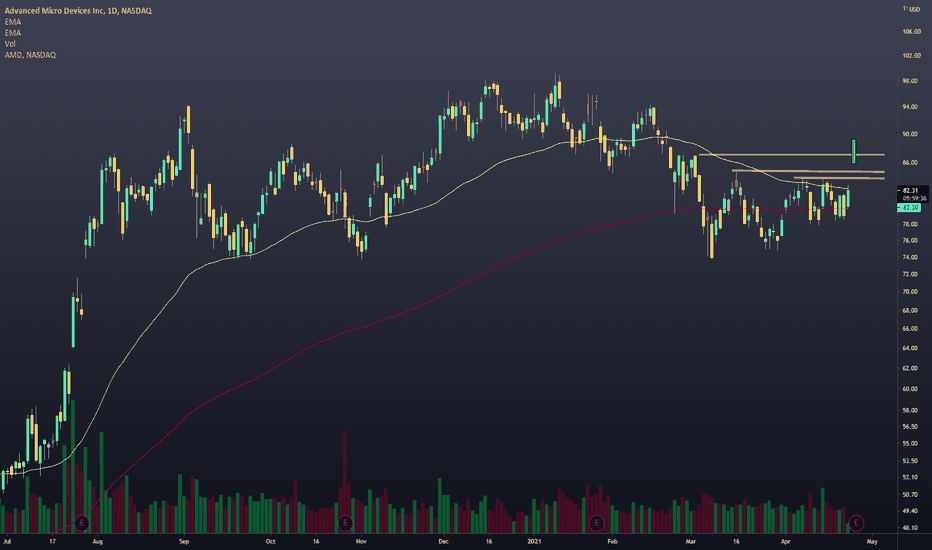The width and height of the screenshot is (932, 550).
Task: Click 90.00 on the price axis
Action: 910,134
